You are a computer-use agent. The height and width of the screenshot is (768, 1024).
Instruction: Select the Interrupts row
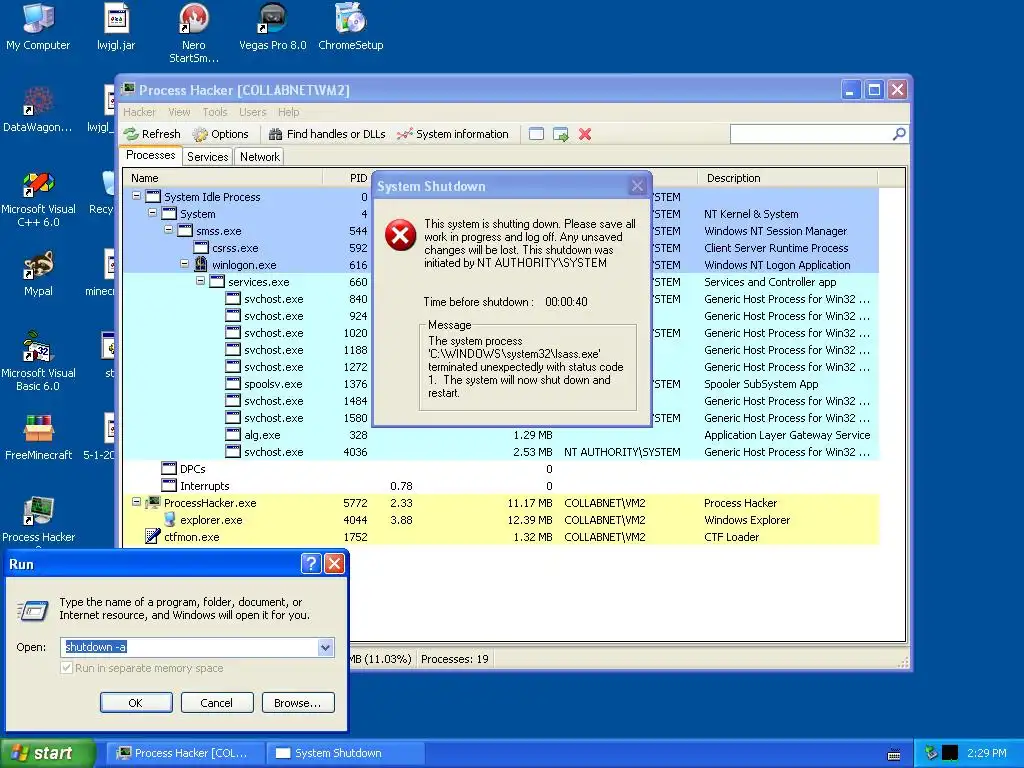pos(500,486)
